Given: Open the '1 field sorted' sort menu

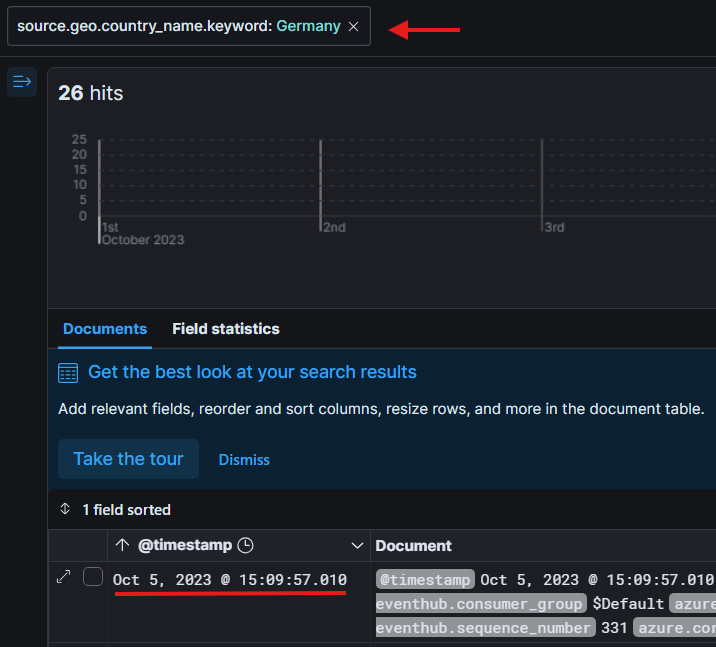Looking at the screenshot, I should click(x=126, y=510).
